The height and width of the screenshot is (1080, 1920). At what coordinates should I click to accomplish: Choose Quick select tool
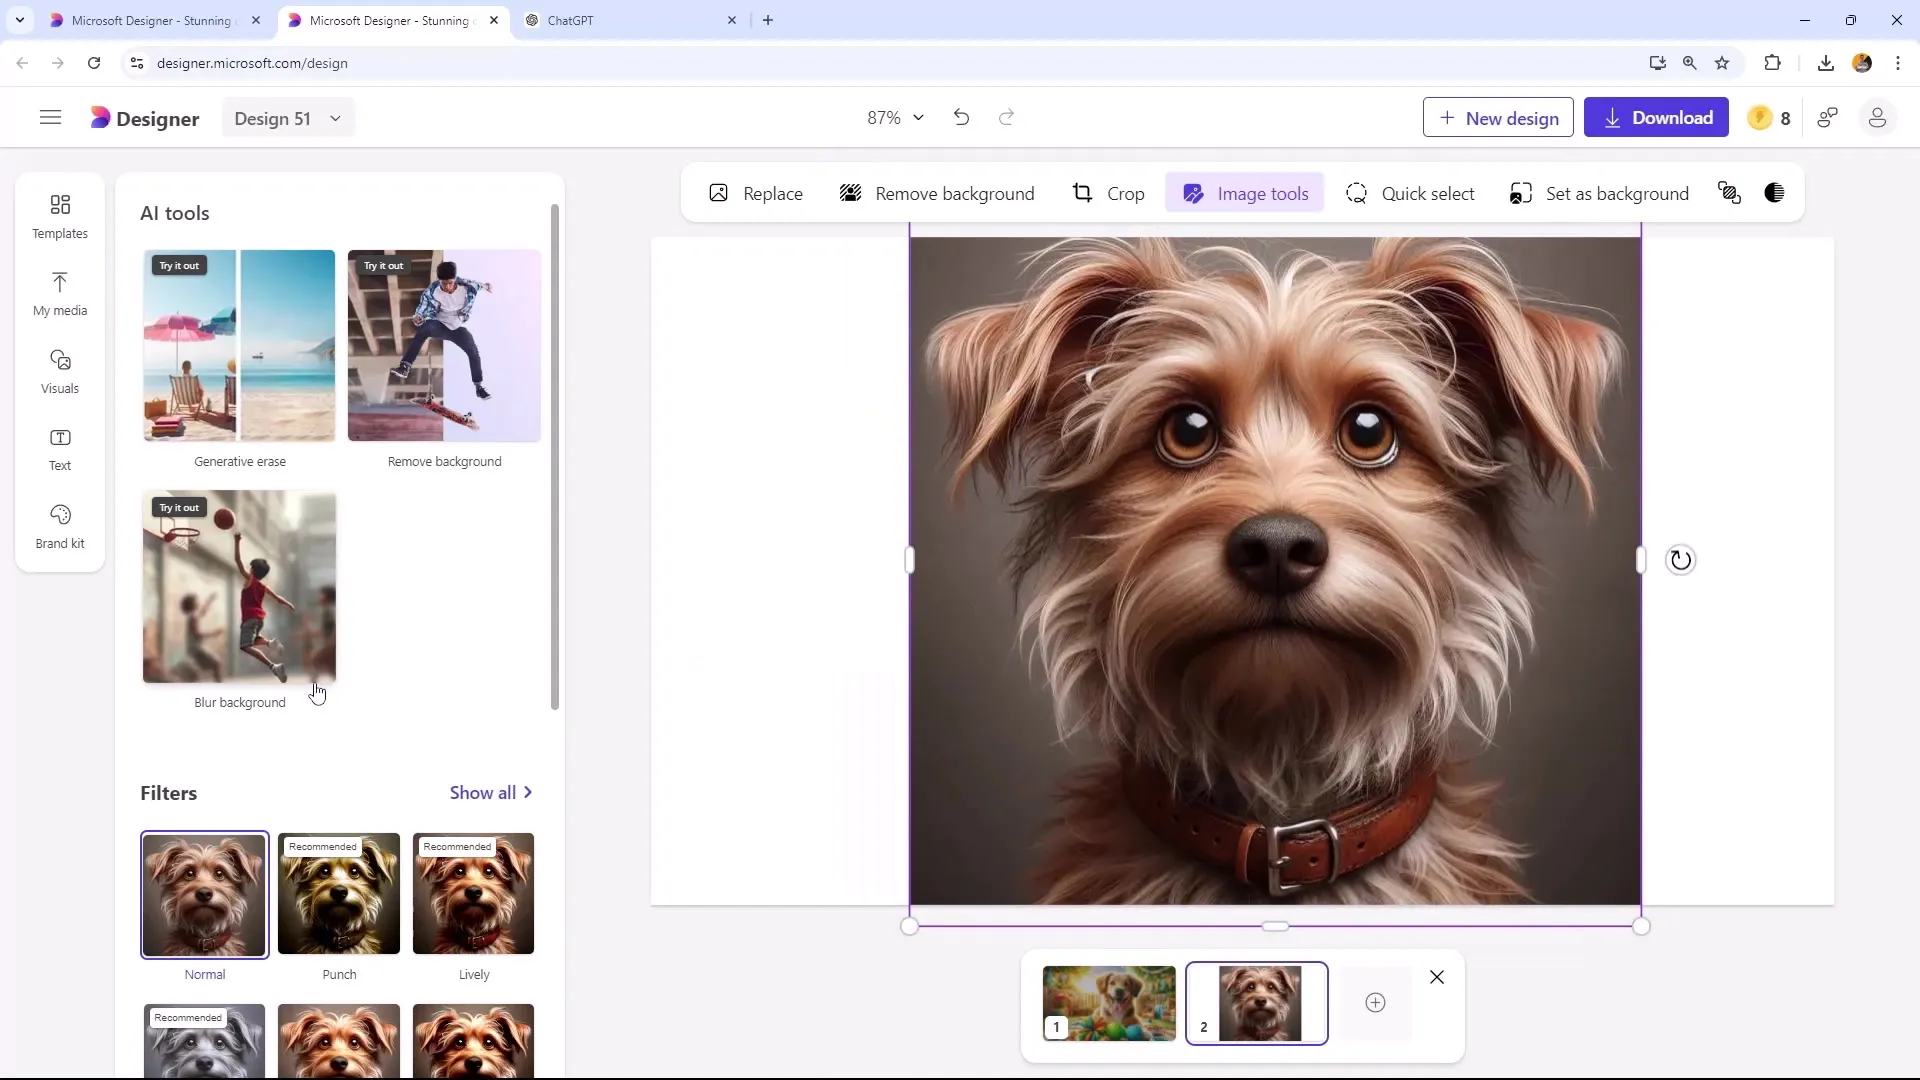point(1410,193)
